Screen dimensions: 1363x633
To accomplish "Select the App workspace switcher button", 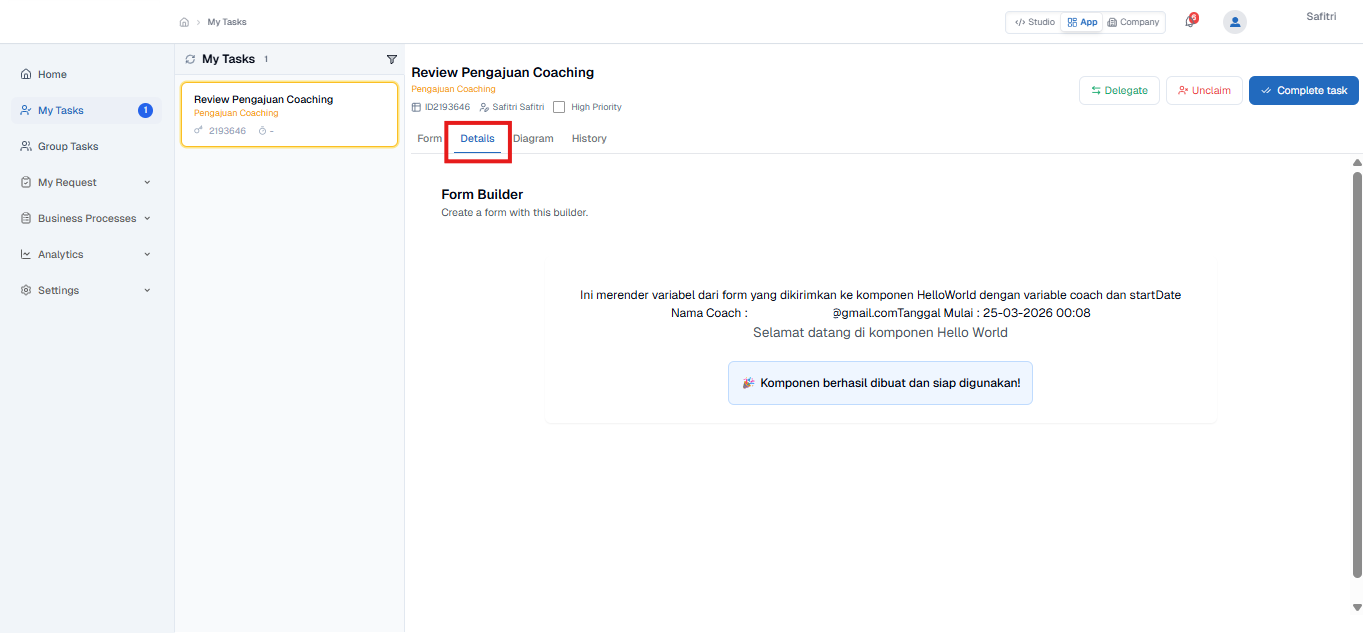I will [1081, 21].
